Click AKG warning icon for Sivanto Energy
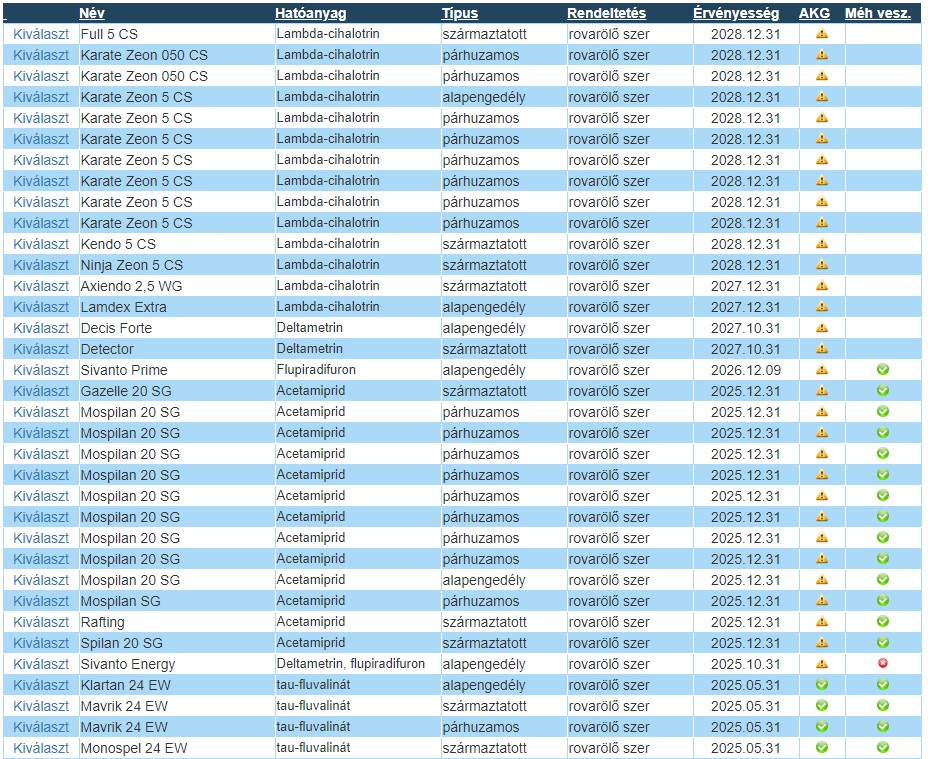Image resolution: width=928 pixels, height=759 pixels. click(x=821, y=664)
